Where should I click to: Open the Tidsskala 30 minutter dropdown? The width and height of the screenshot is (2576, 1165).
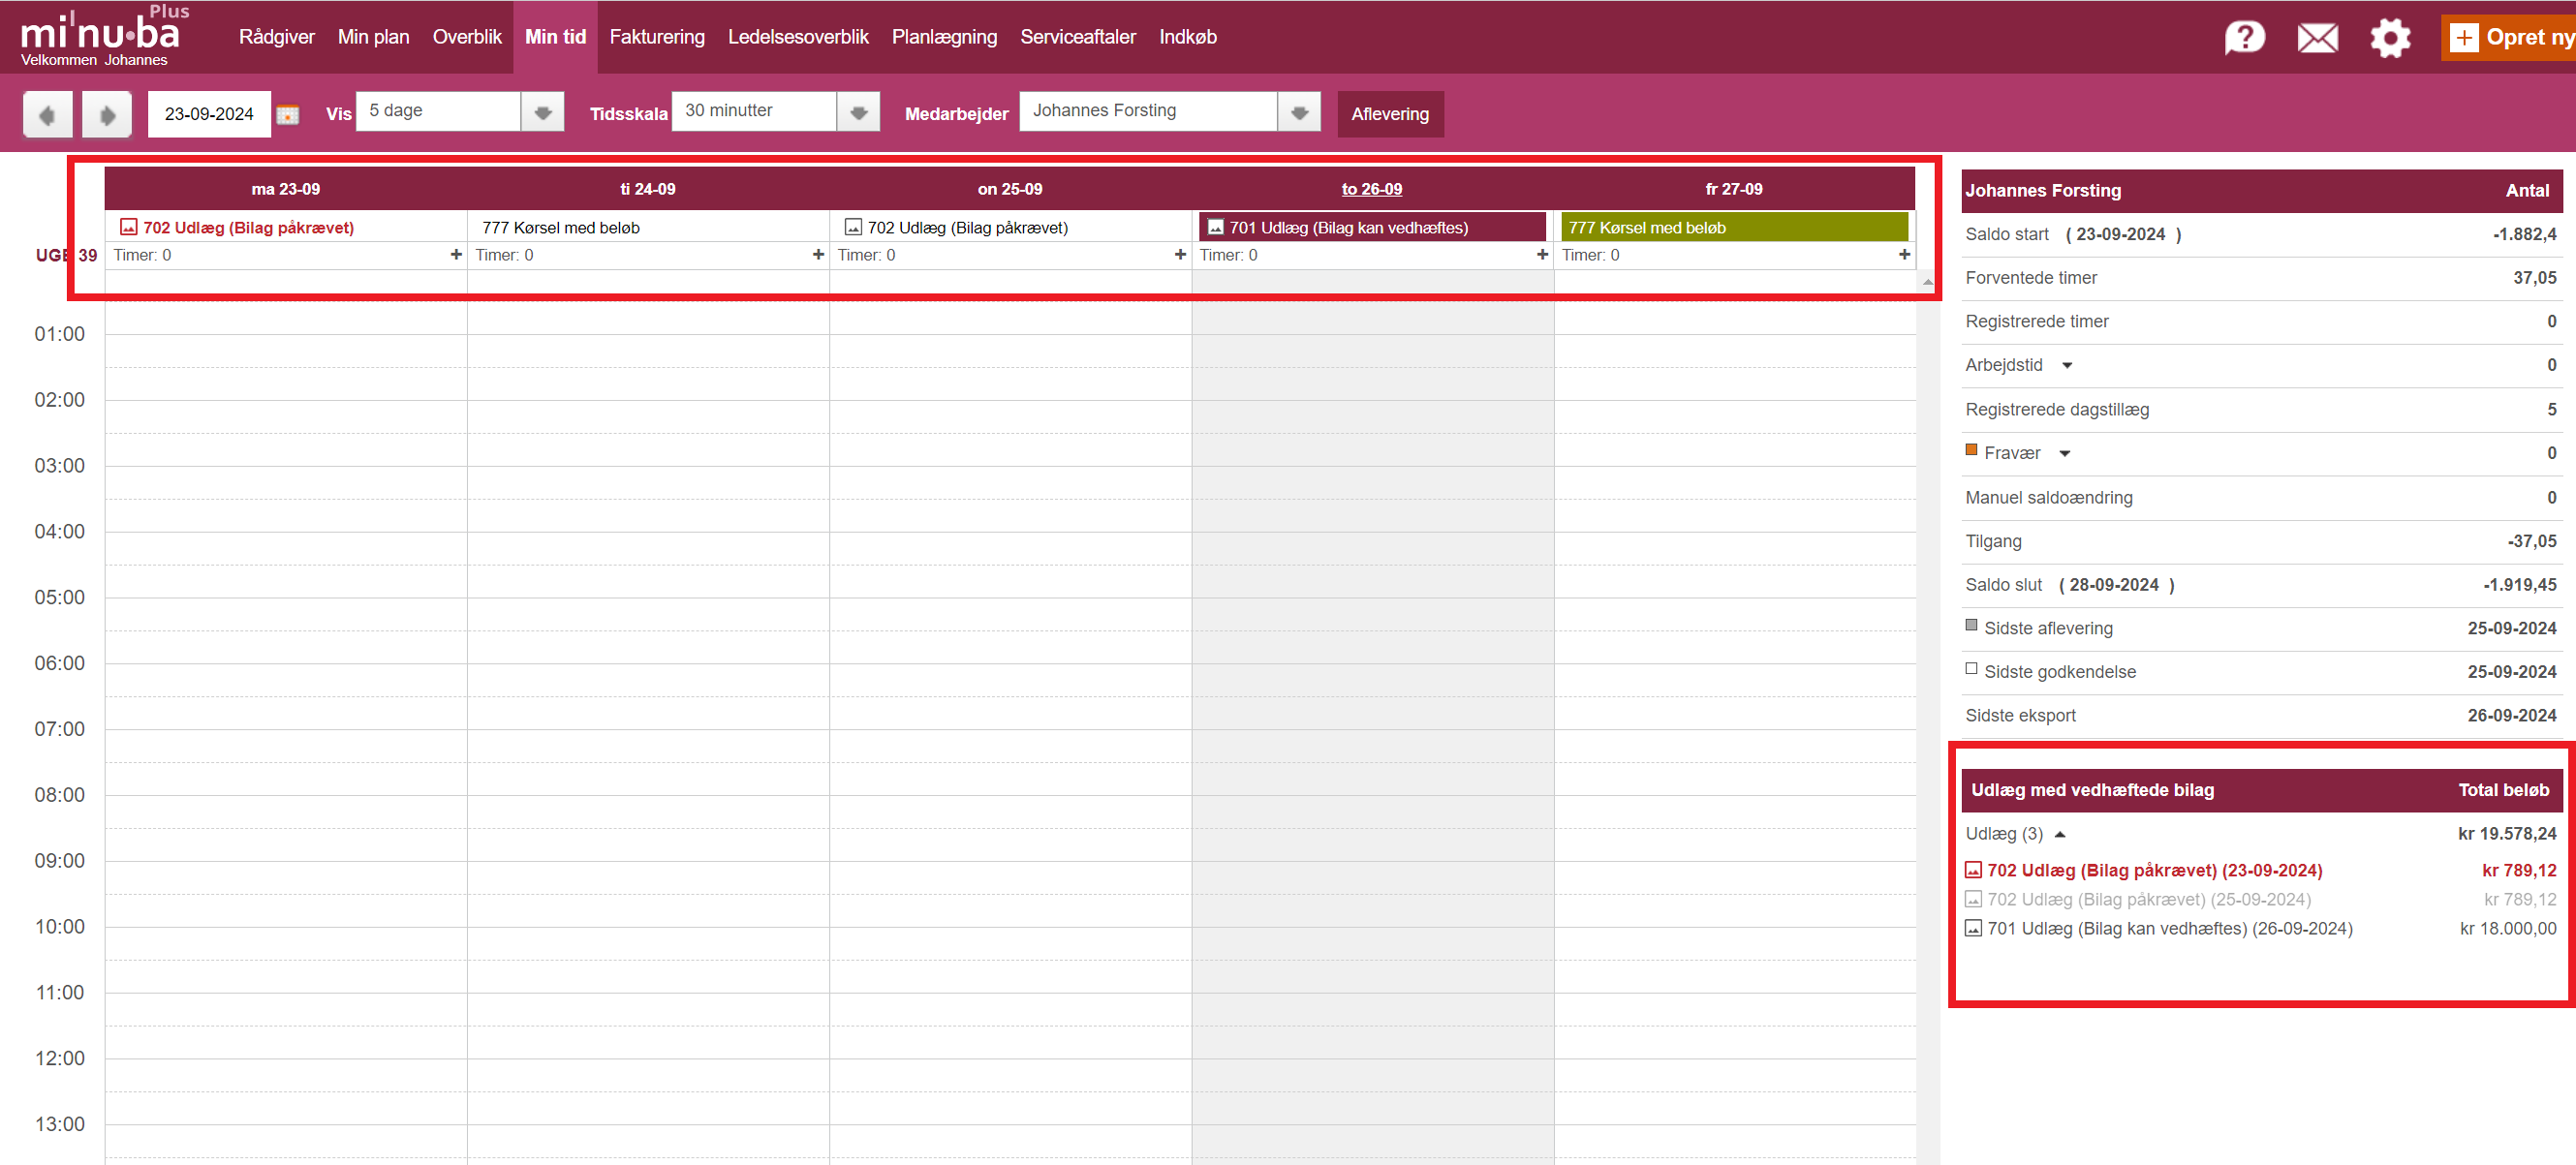pyautogui.click(x=858, y=112)
